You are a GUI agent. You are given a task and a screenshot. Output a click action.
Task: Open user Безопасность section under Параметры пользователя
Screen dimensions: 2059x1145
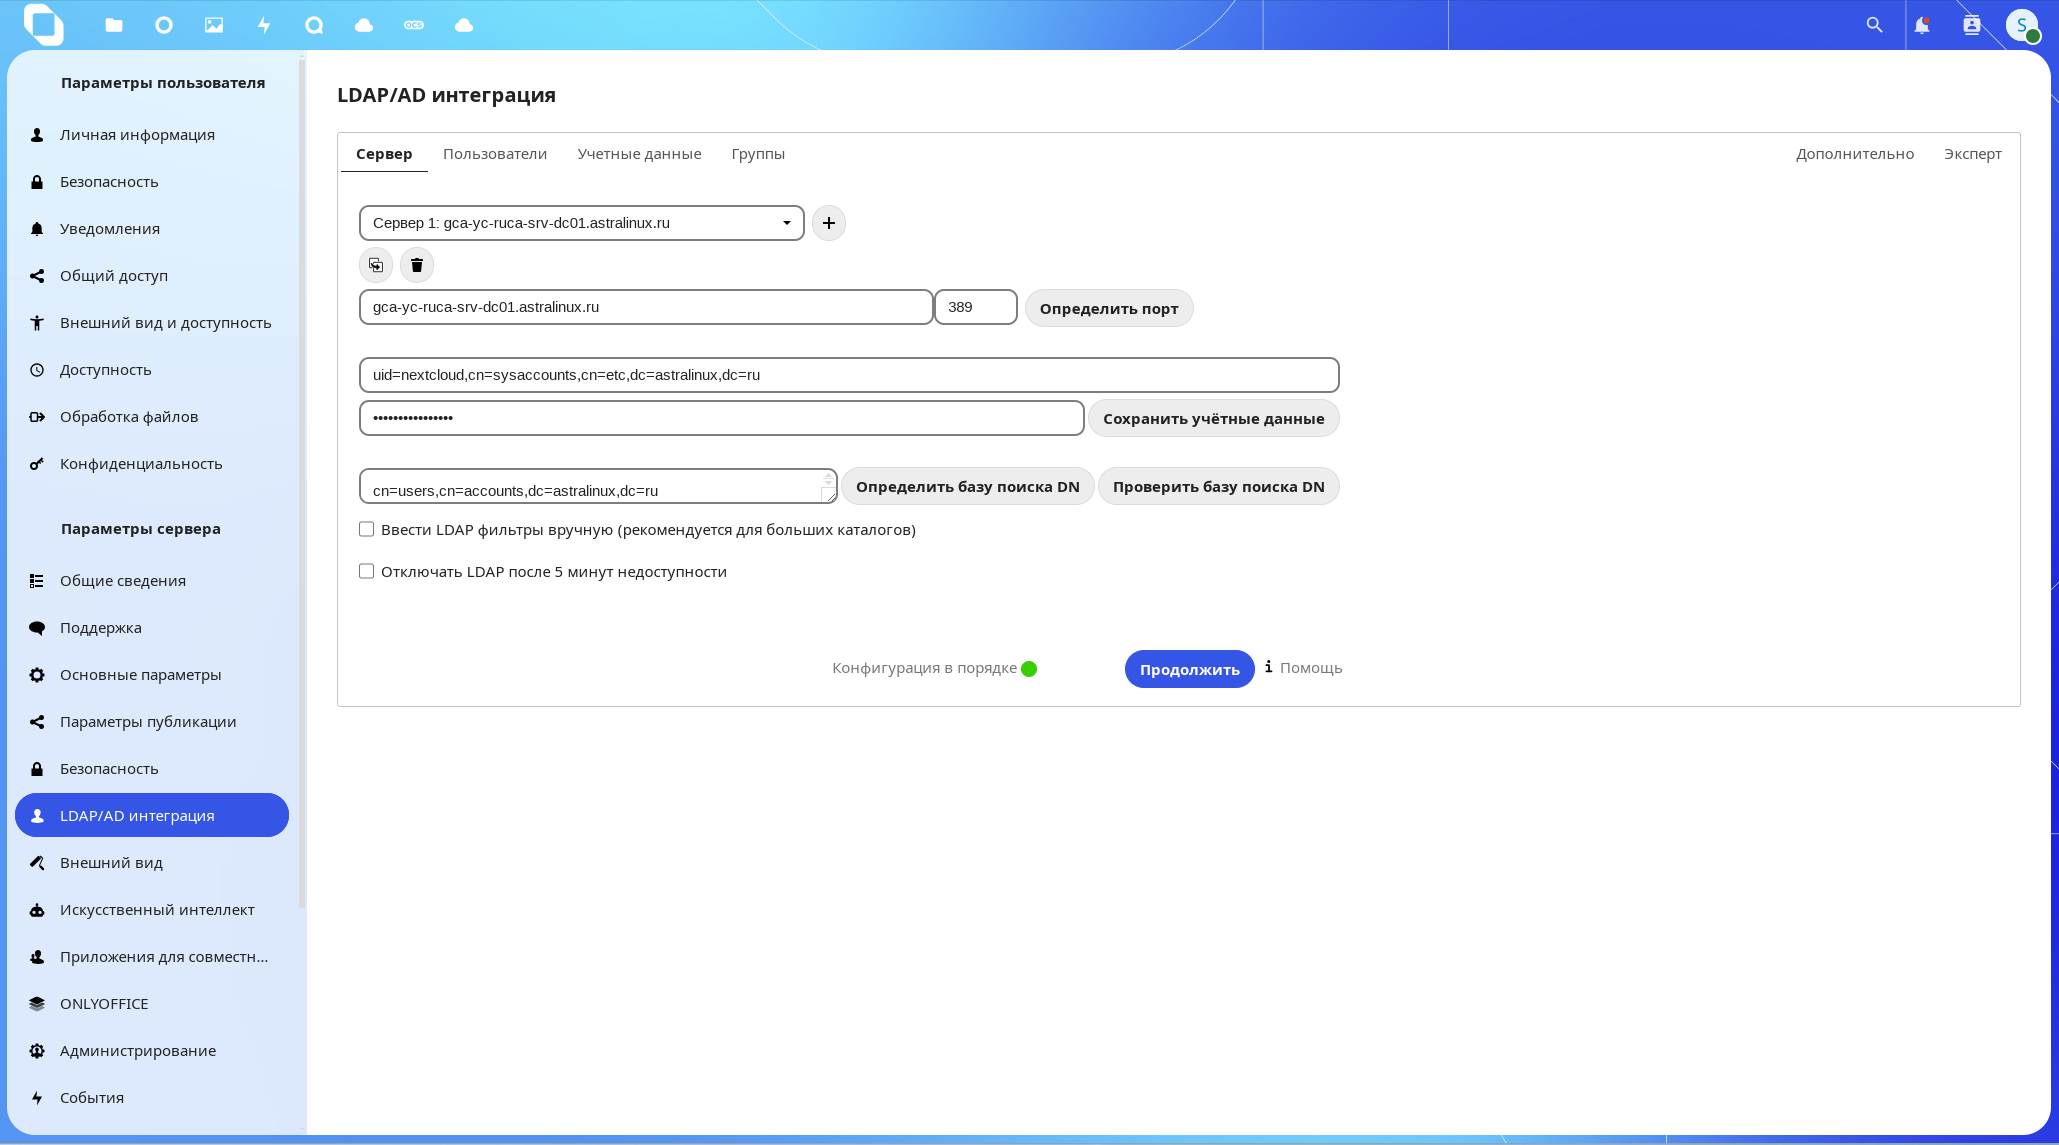(x=152, y=182)
